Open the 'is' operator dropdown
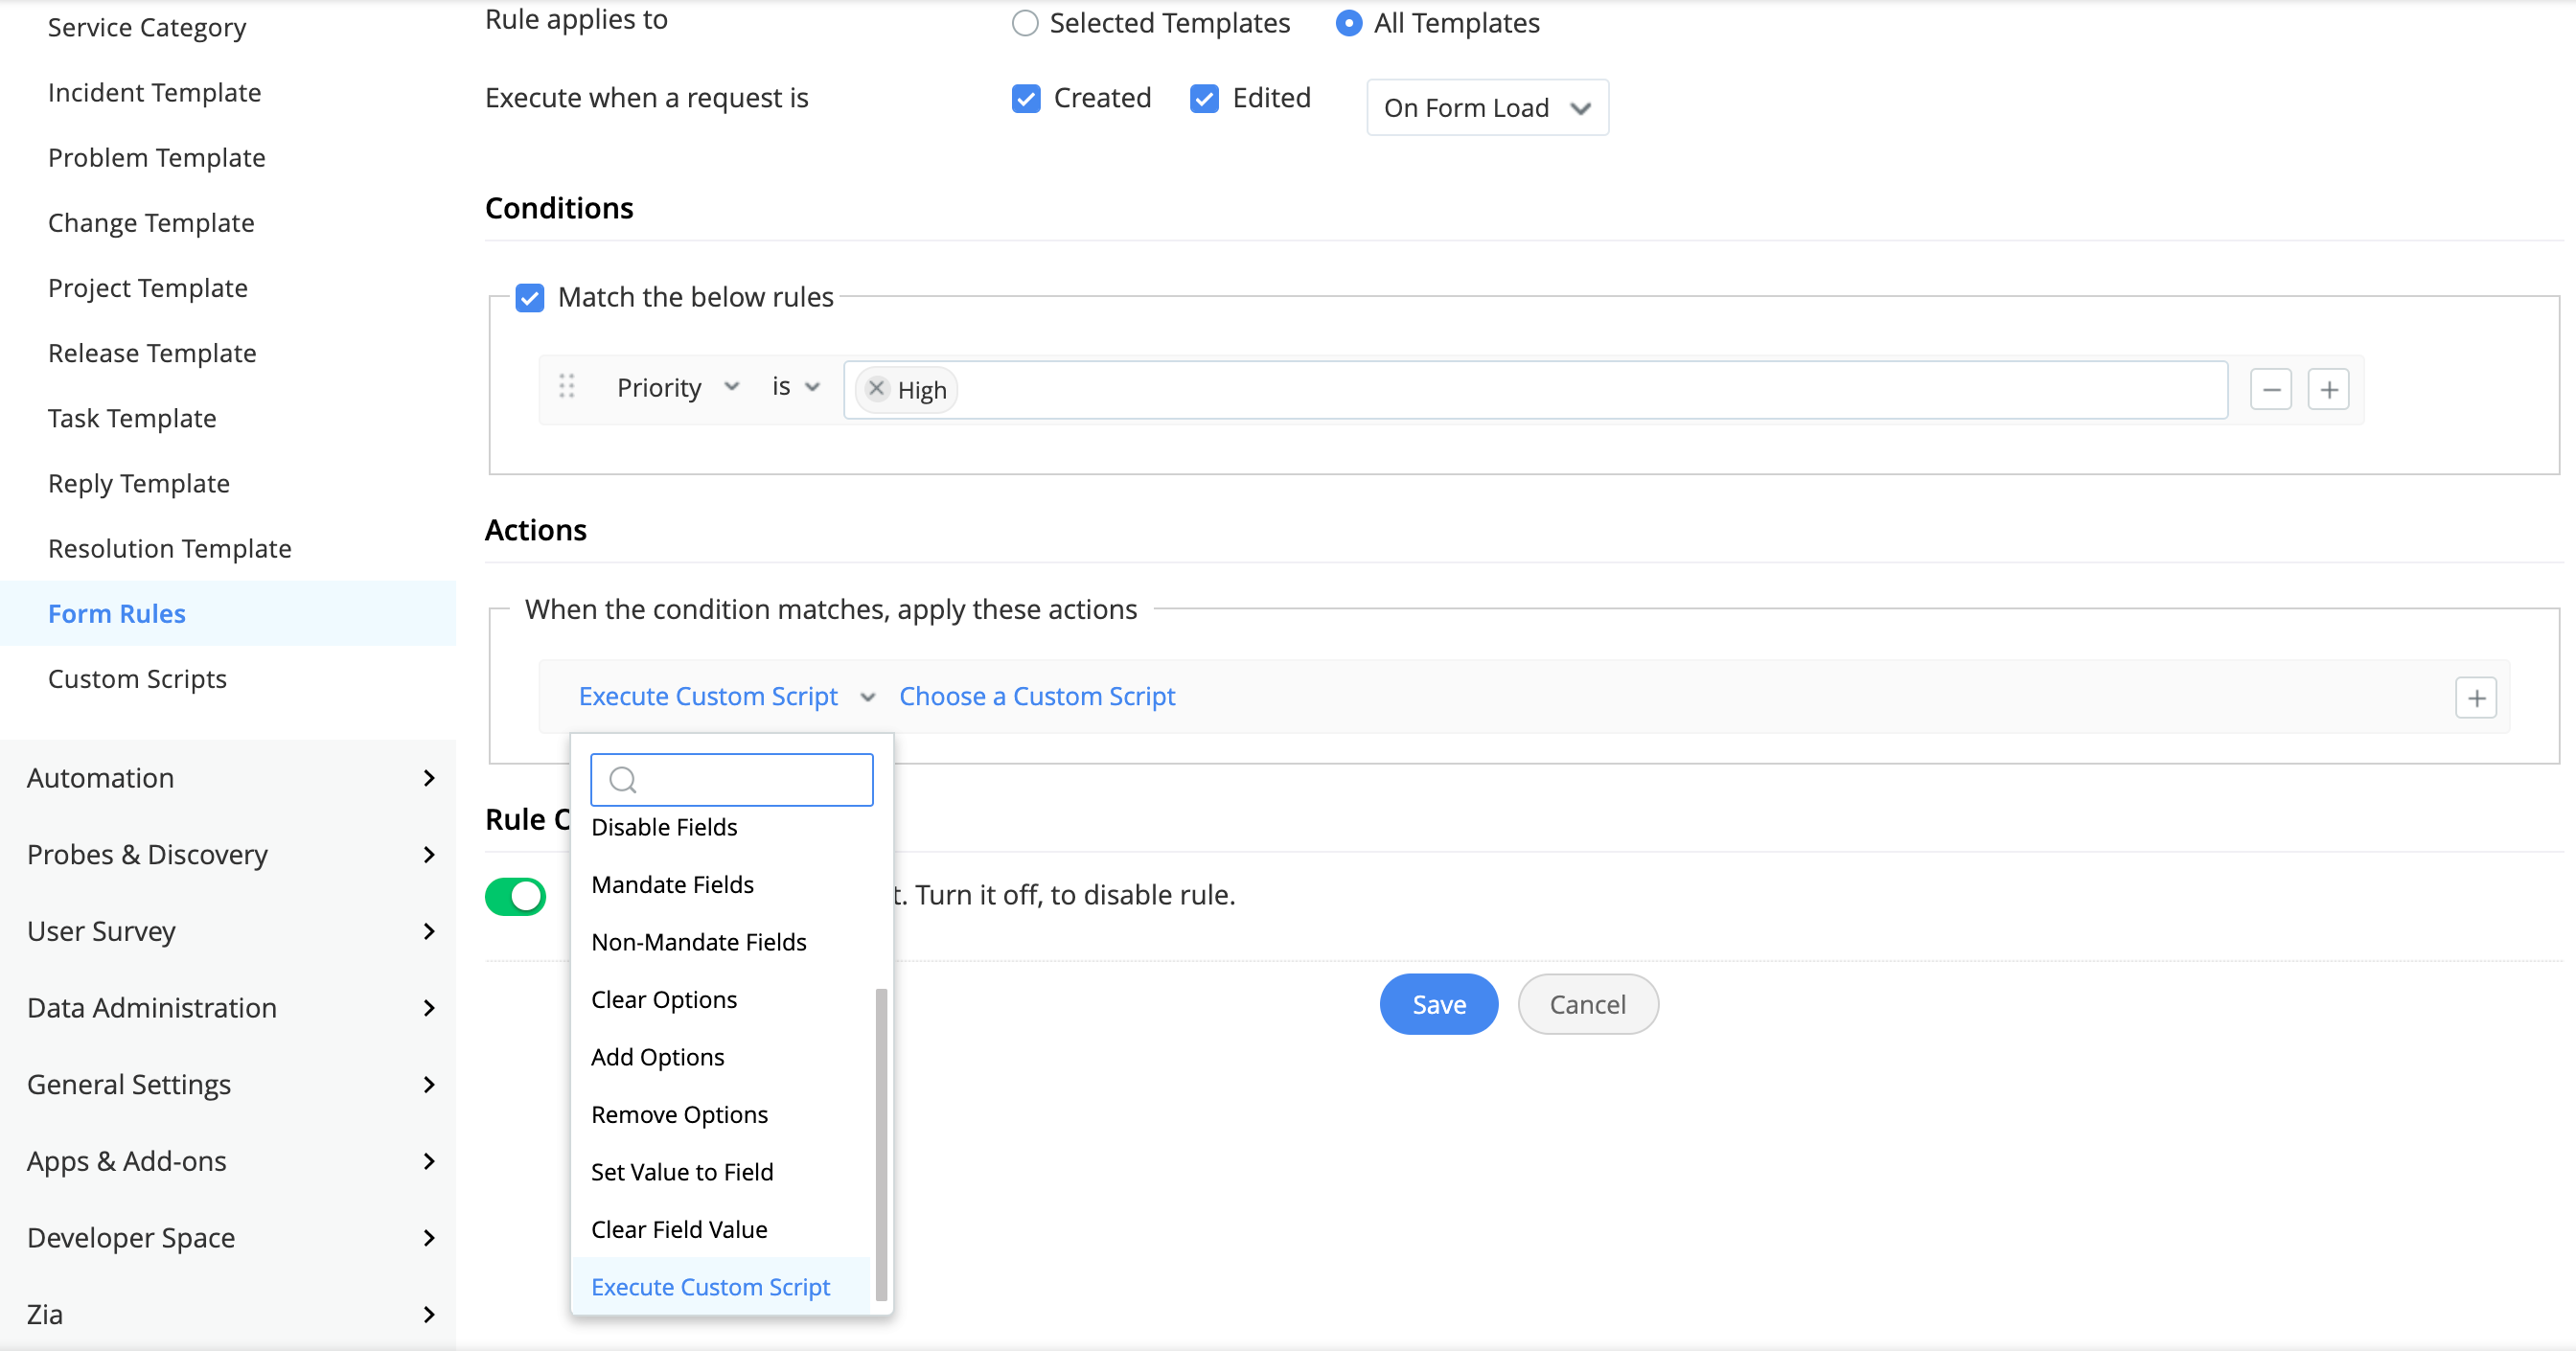This screenshot has width=2576, height=1351. click(x=795, y=387)
